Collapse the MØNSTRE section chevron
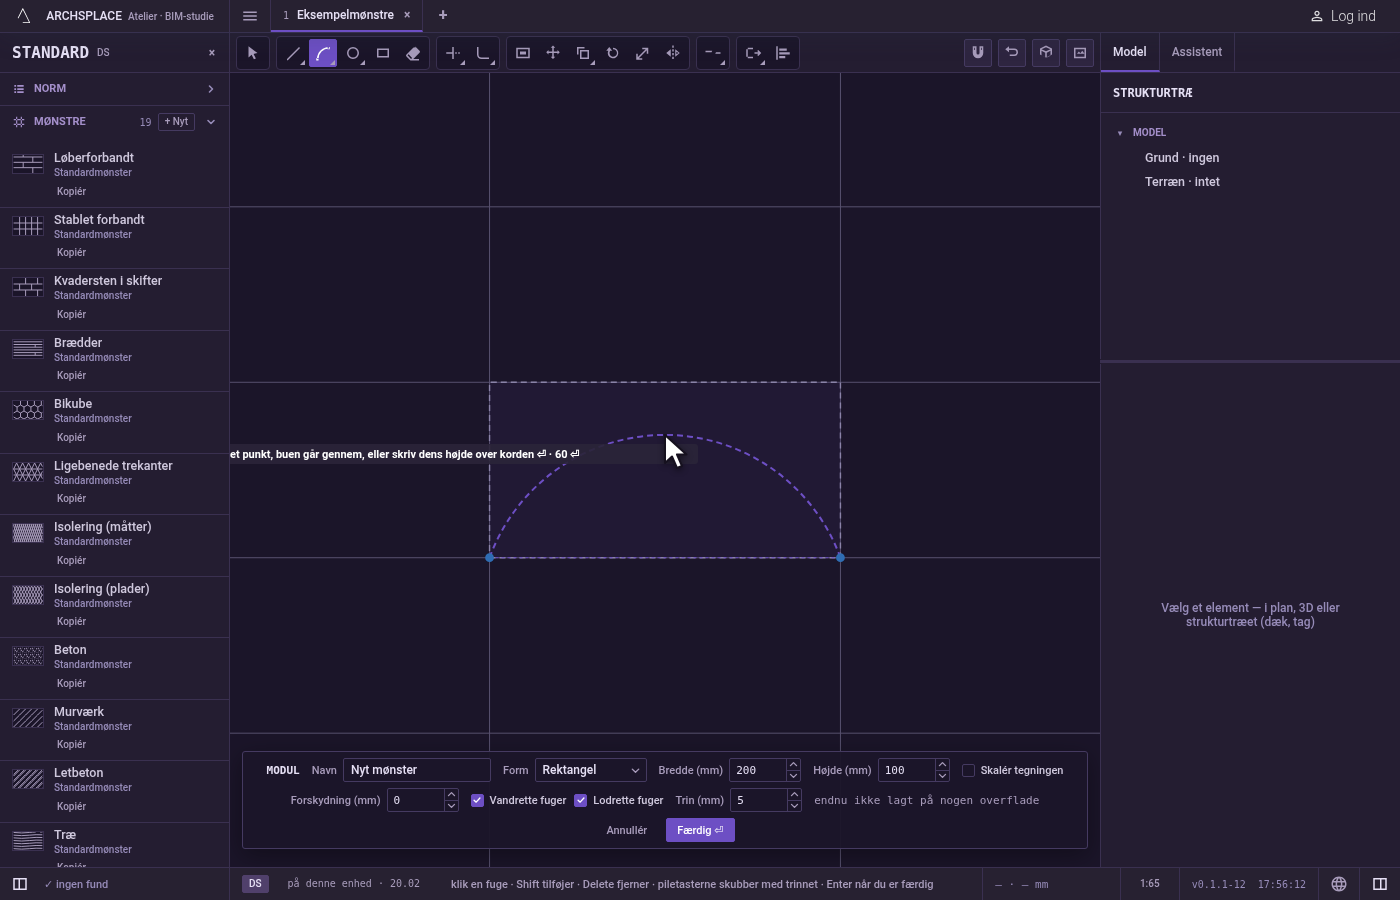The height and width of the screenshot is (900, 1400). [x=211, y=122]
